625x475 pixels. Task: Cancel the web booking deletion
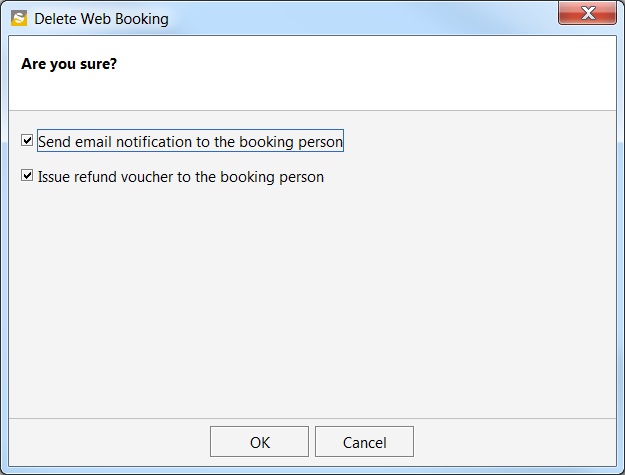[364, 442]
